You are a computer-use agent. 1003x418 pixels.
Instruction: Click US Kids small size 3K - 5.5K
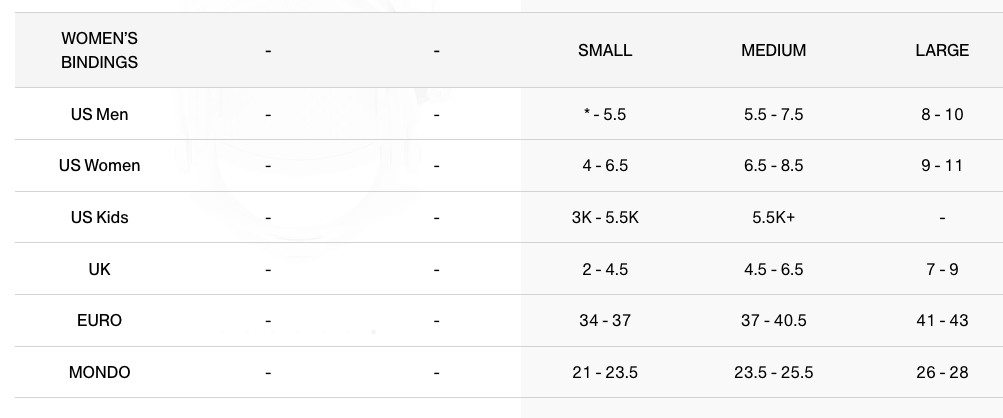[605, 217]
